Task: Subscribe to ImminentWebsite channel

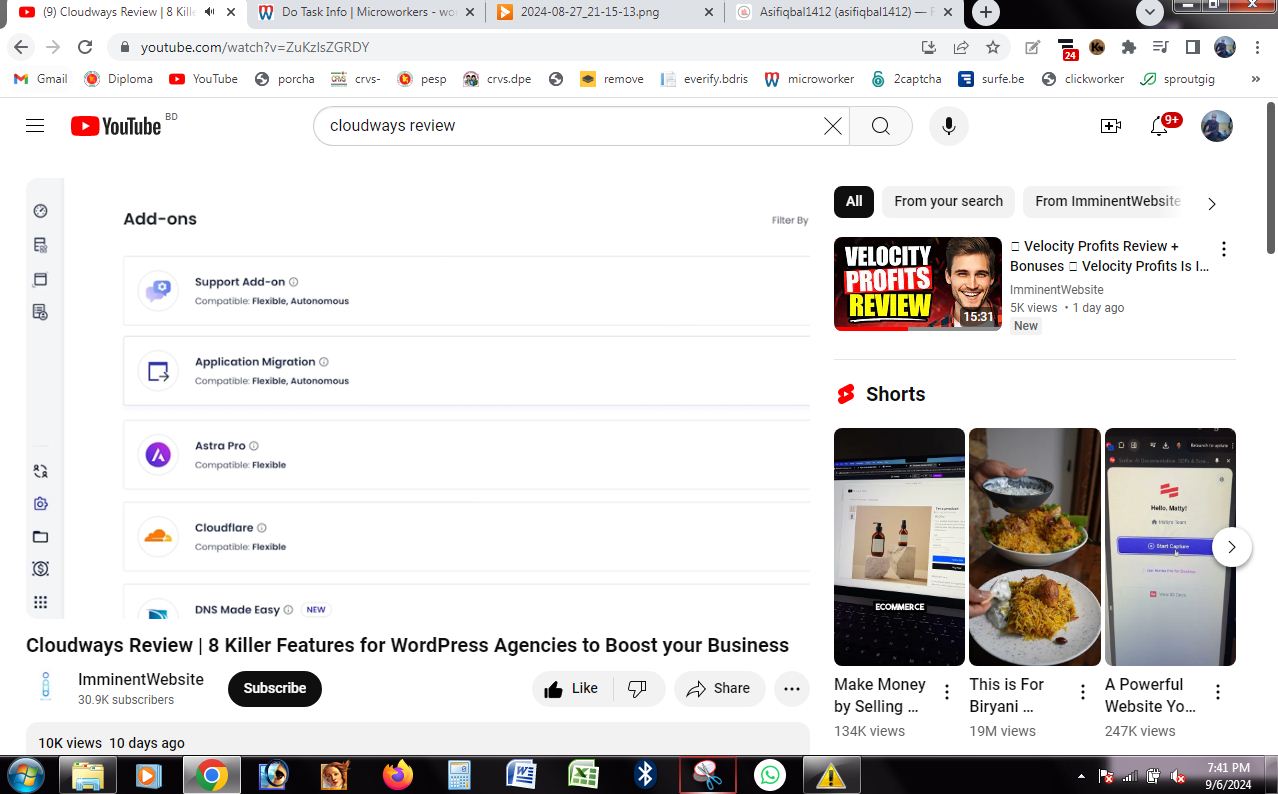Action: [x=275, y=688]
